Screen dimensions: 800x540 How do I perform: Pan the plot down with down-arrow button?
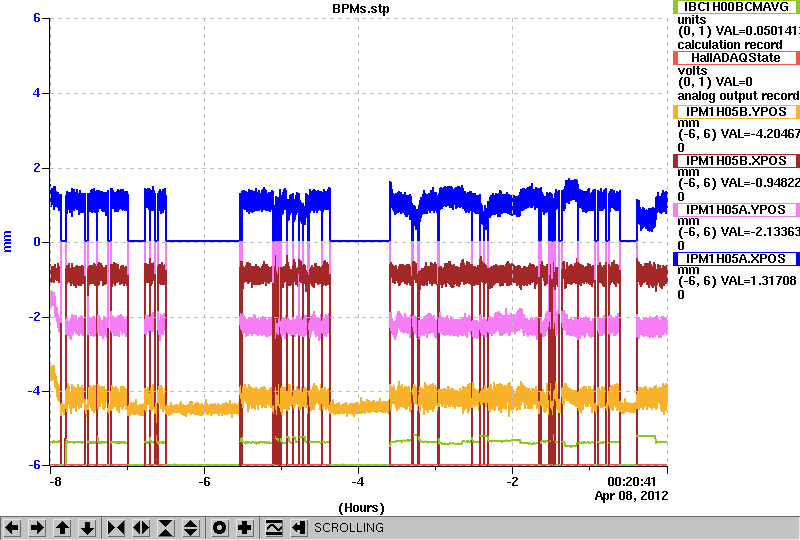pos(87,527)
